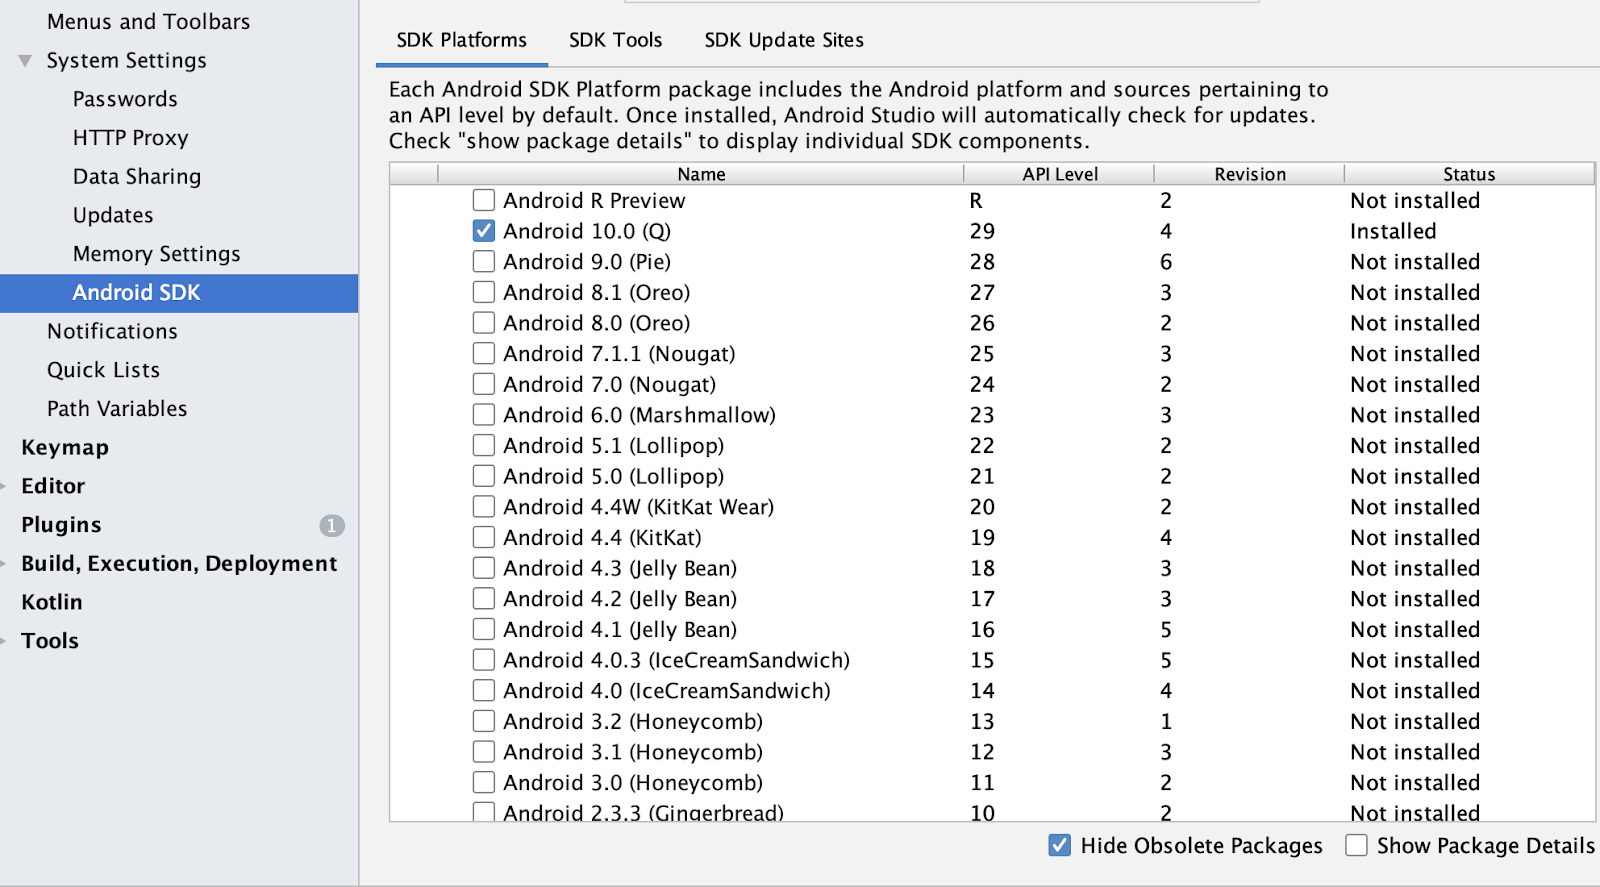Collapse the System Settings tree arrow
Image resolution: width=1600 pixels, height=887 pixels.
coord(26,61)
